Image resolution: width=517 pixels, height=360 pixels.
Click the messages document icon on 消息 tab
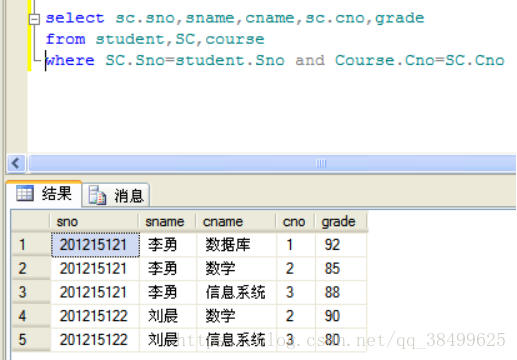(x=97, y=195)
